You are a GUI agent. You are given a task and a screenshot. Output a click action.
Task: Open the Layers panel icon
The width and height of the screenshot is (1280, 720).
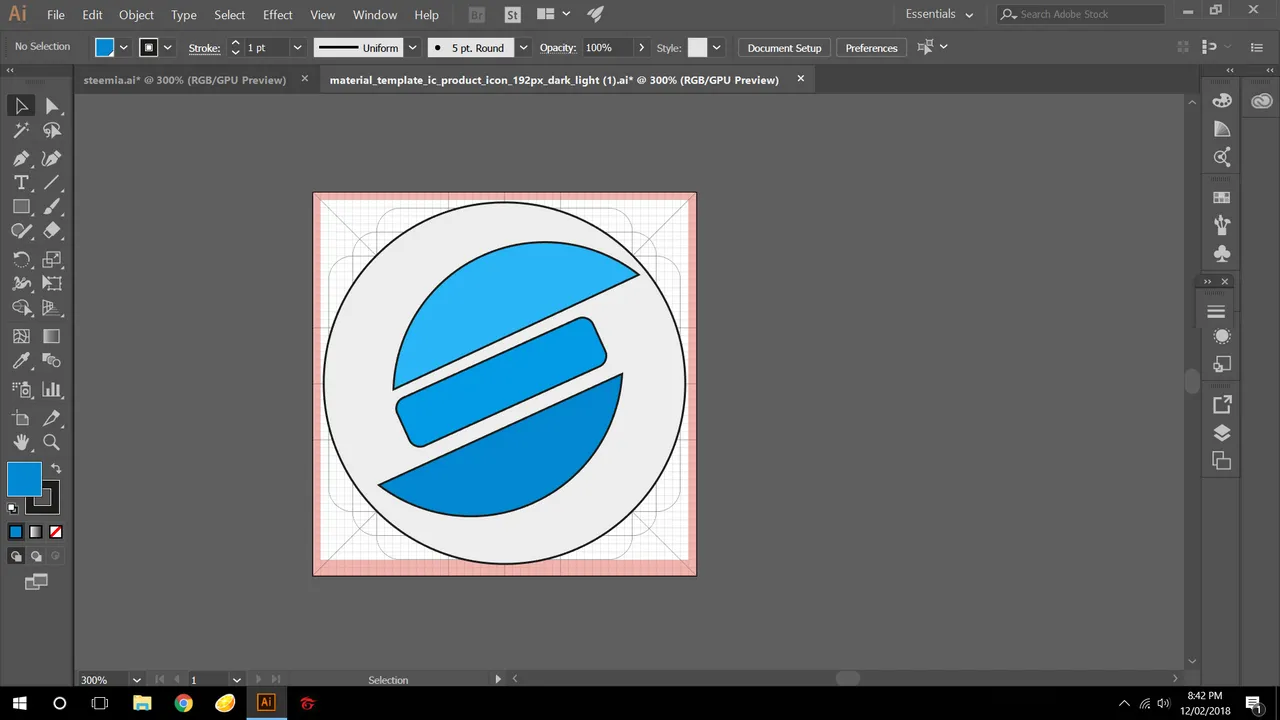coord(1221,433)
